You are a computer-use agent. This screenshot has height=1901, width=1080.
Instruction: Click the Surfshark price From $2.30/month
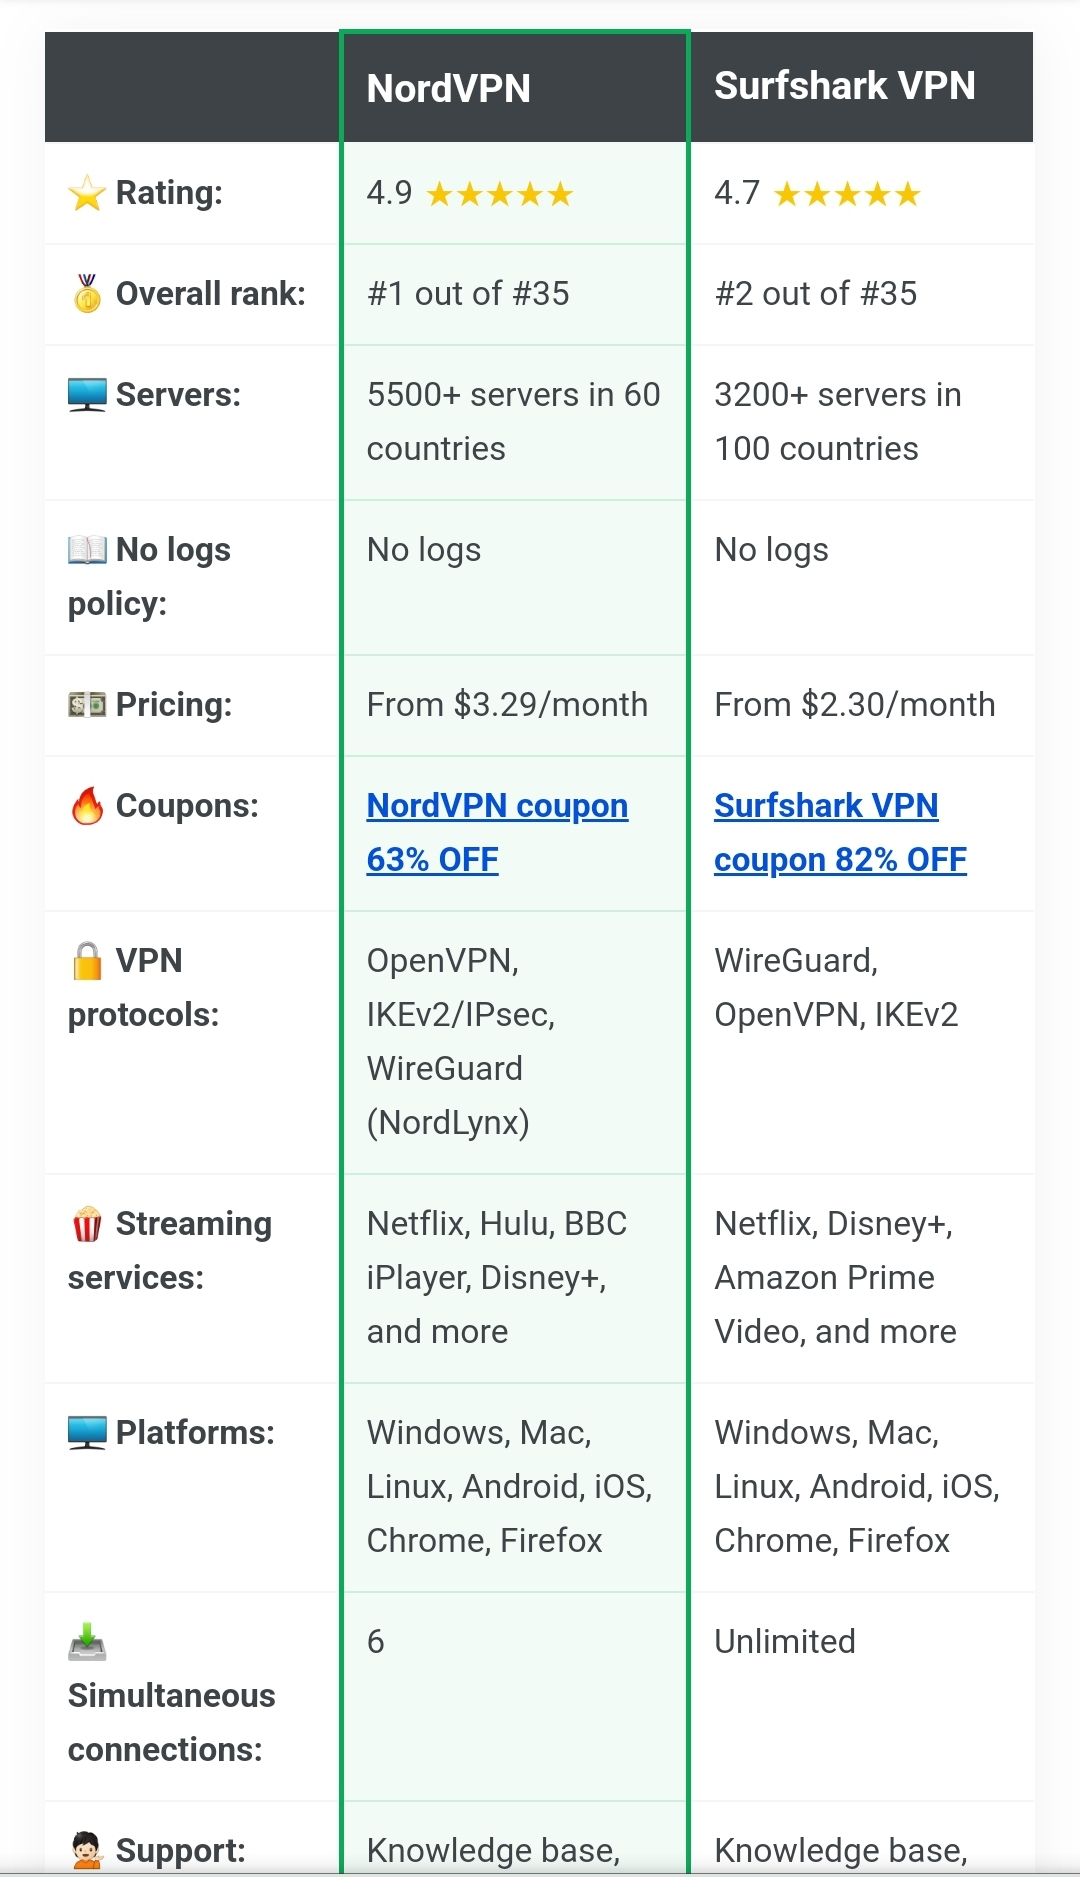pos(854,705)
